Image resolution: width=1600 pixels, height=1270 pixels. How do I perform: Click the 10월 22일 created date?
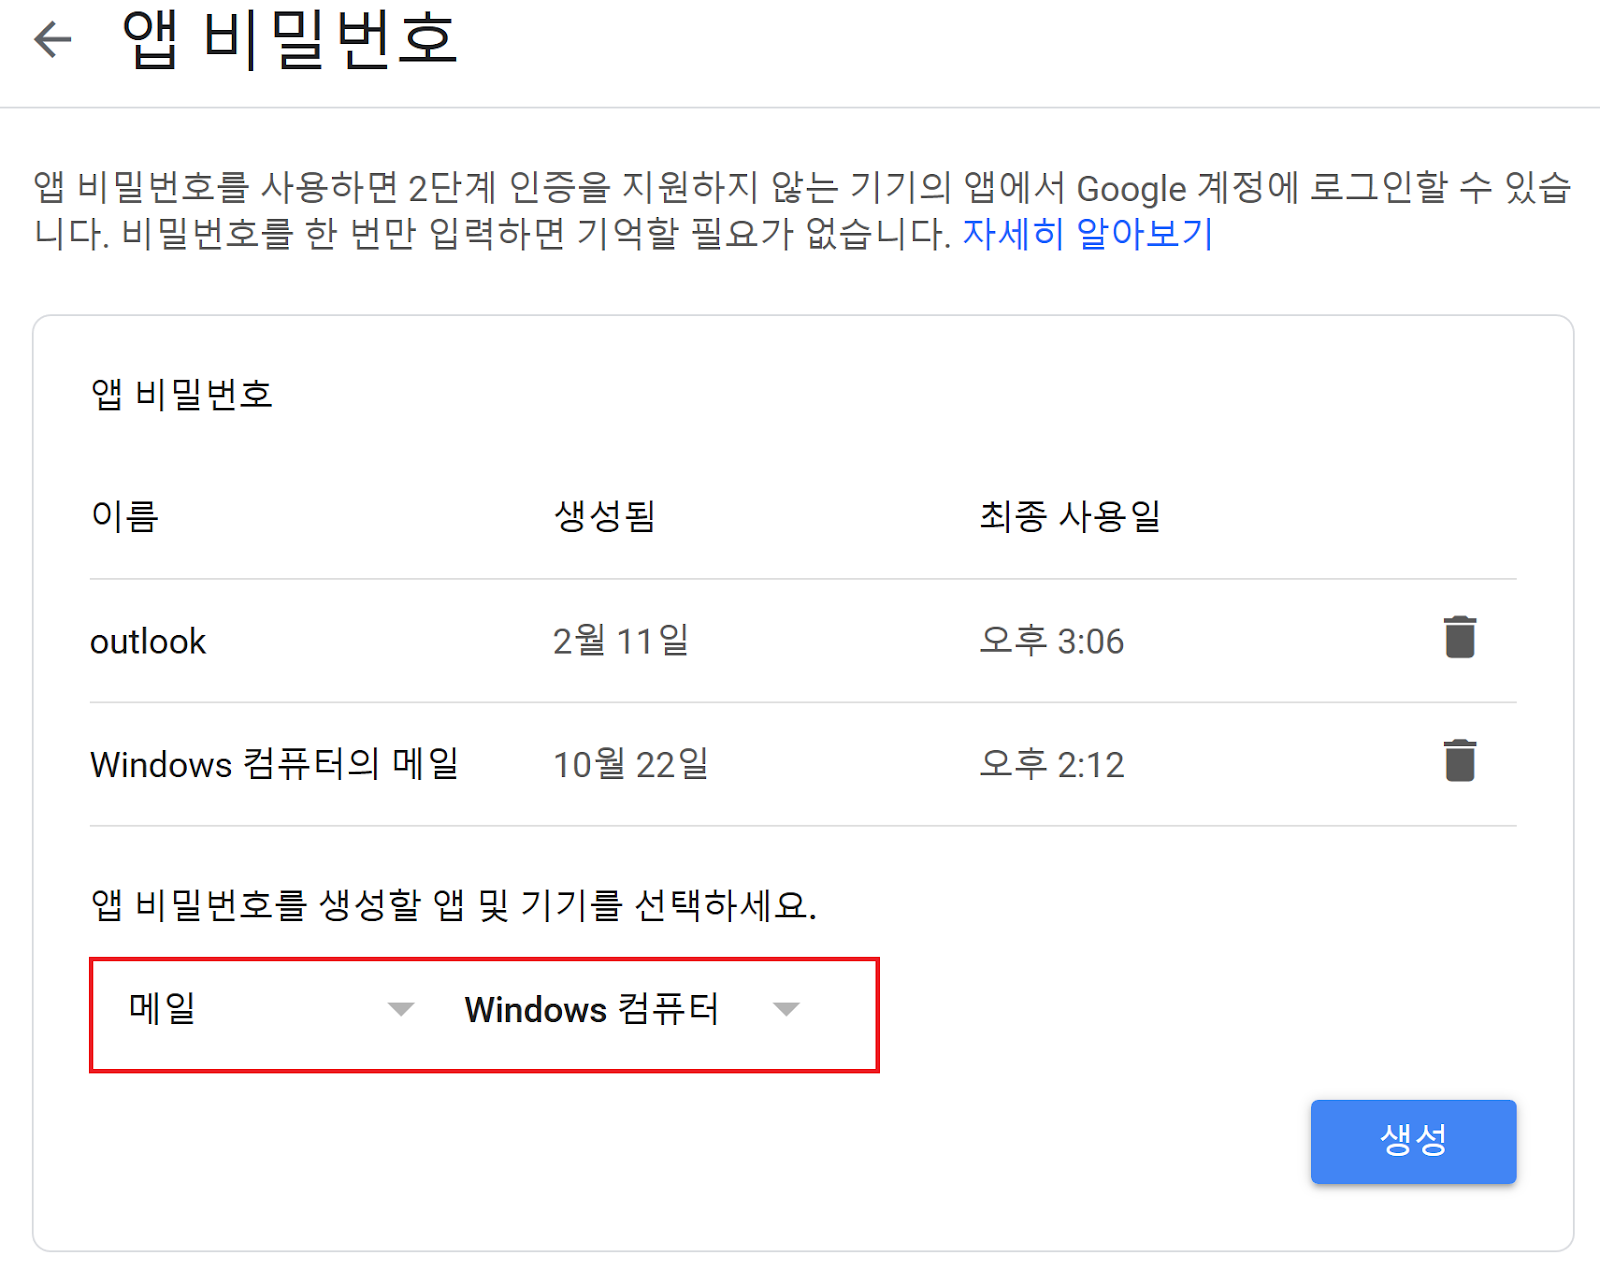click(630, 764)
